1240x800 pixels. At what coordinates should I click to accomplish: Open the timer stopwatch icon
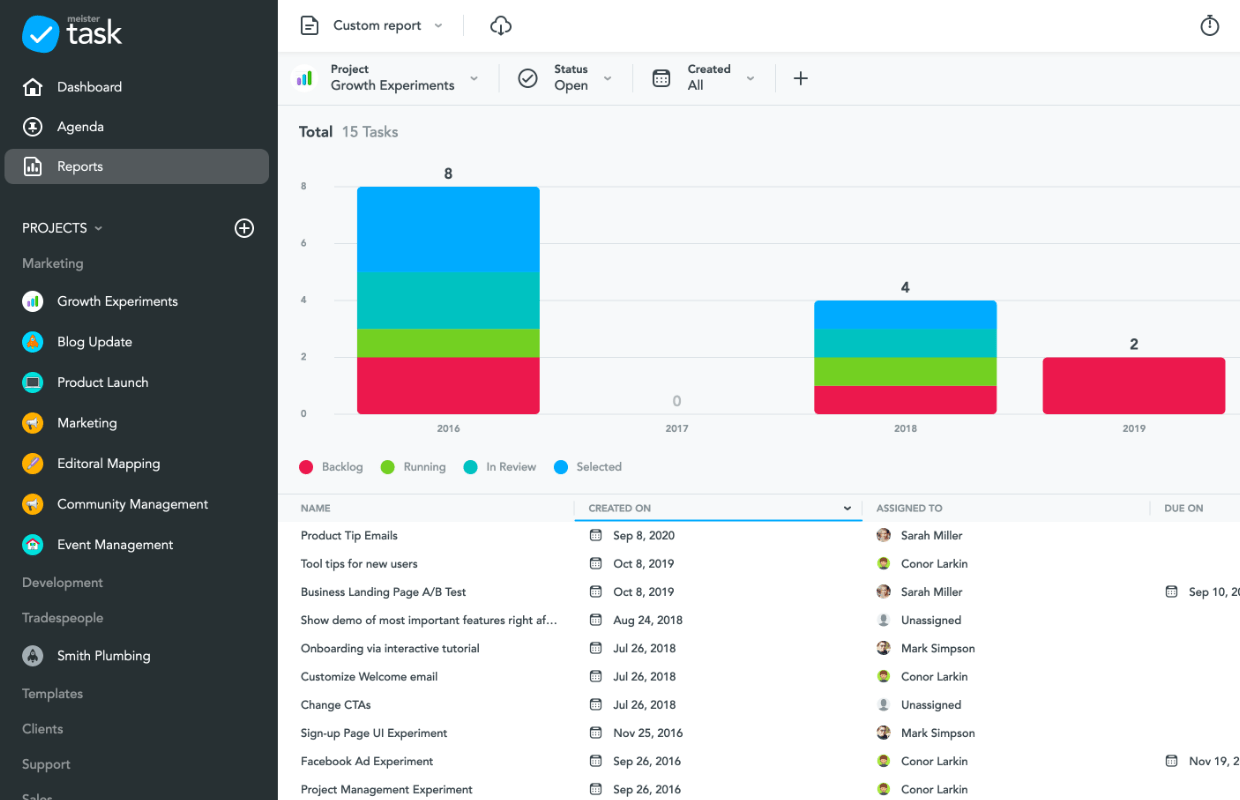[1210, 26]
